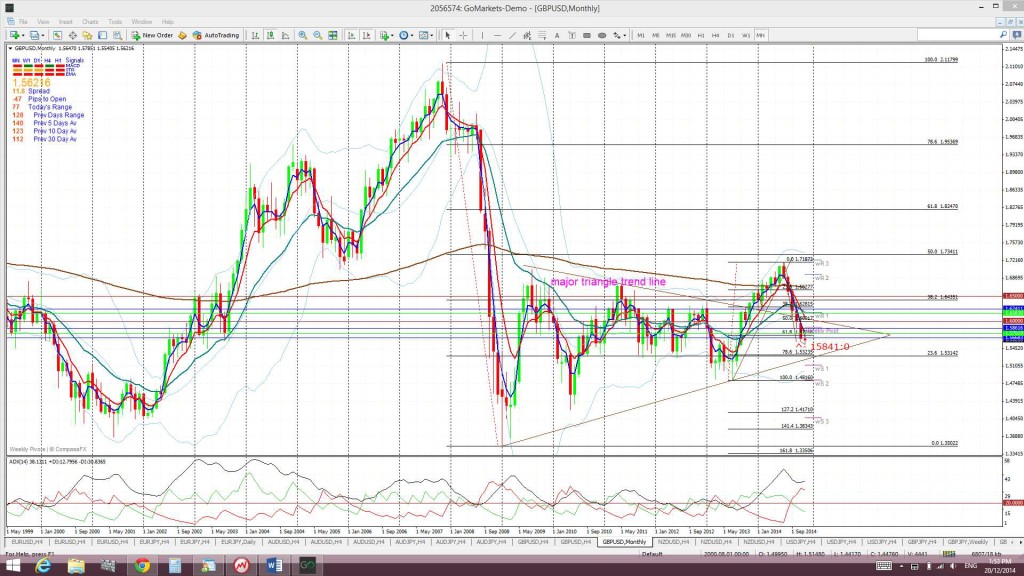Zoom out of the chart
Image resolution: width=1024 pixels, height=576 pixels.
[317, 35]
